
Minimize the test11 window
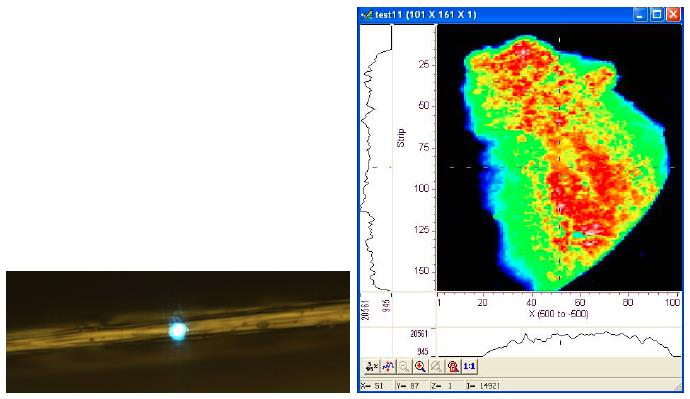point(640,15)
